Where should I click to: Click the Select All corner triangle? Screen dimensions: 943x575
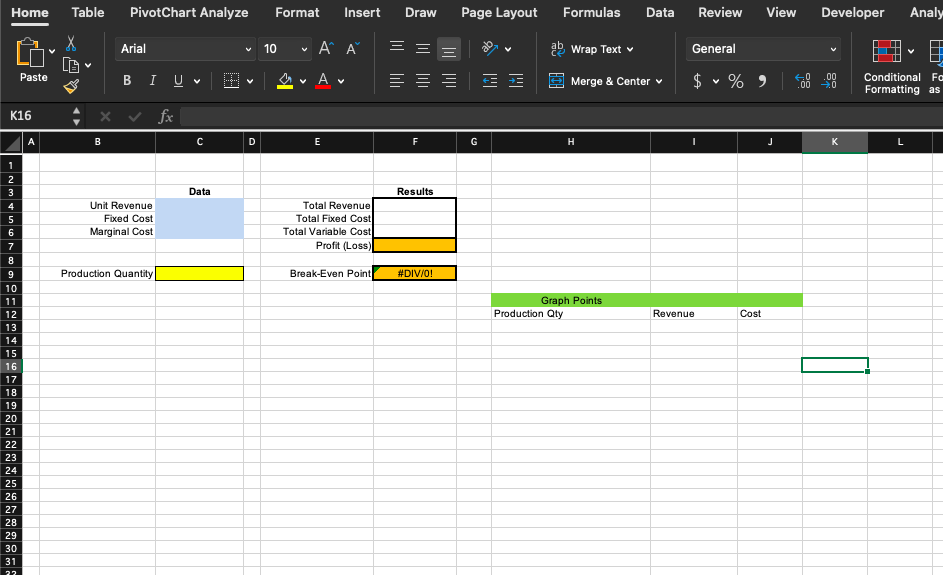tap(12, 143)
